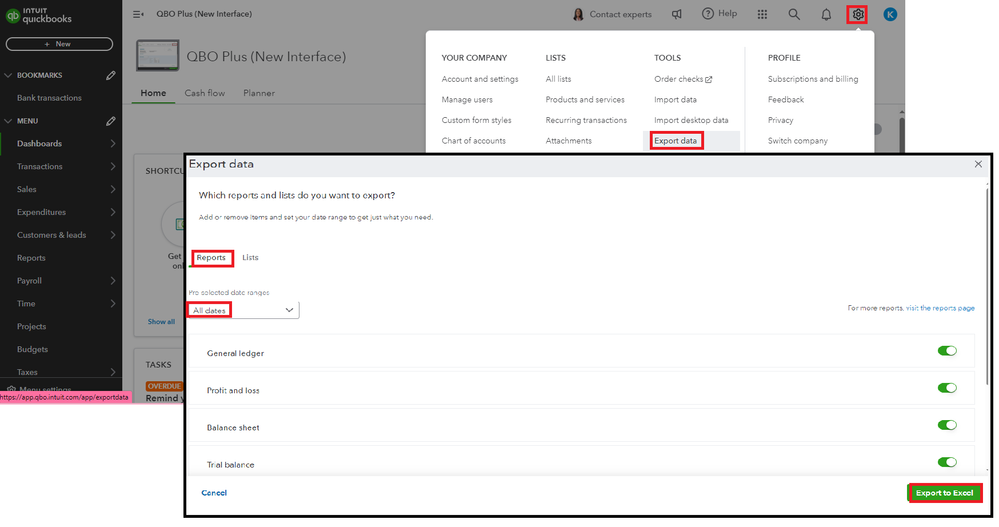The image size is (999, 527).
Task: Open Feedback in Profile menu
Action: [786, 100]
